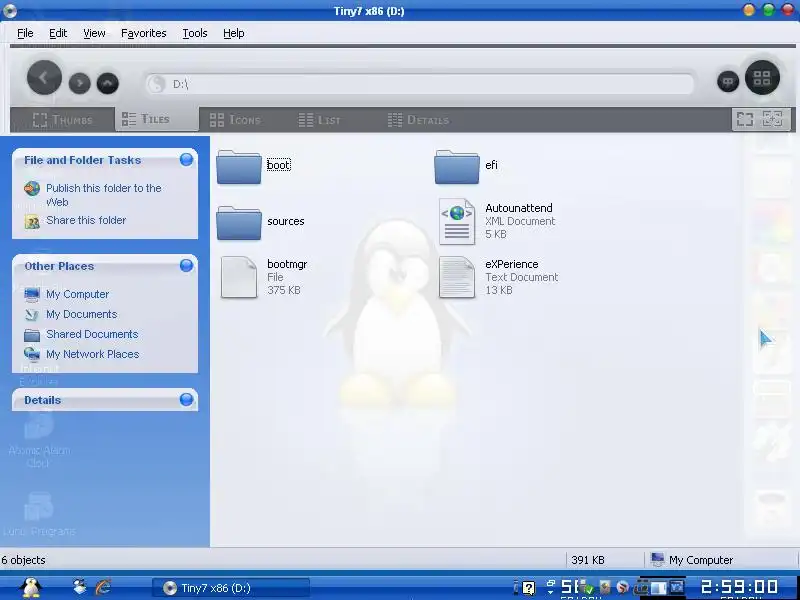Click the efi folder name label
Screen dimensions: 800x600
tap(491, 165)
